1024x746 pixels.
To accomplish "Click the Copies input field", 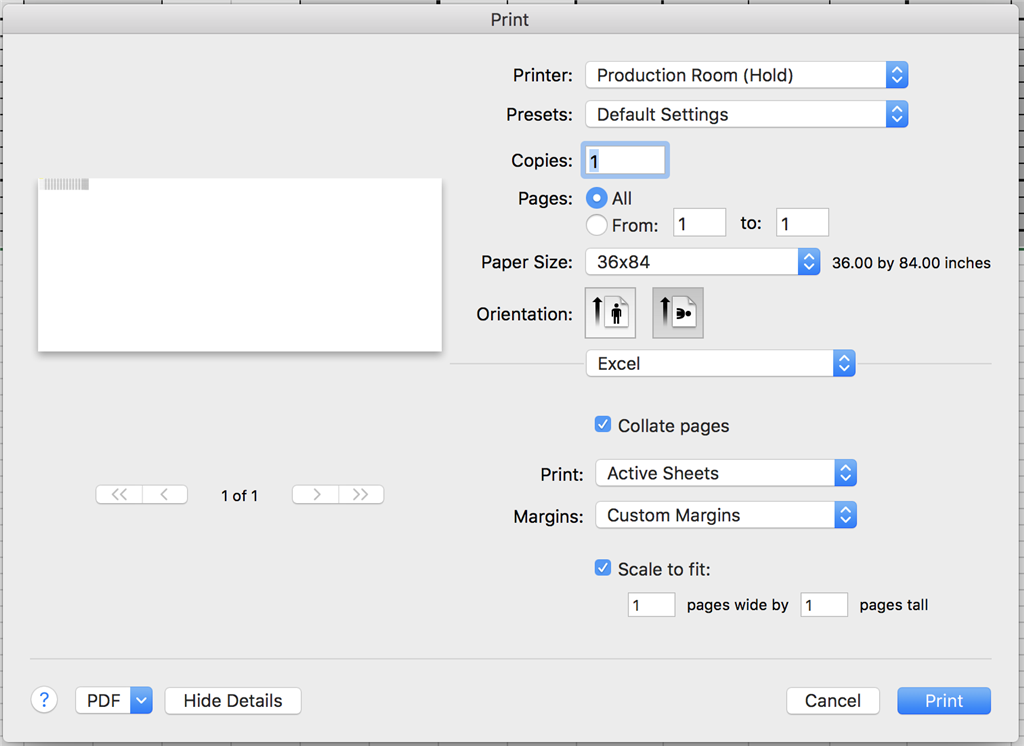I will click(x=625, y=160).
